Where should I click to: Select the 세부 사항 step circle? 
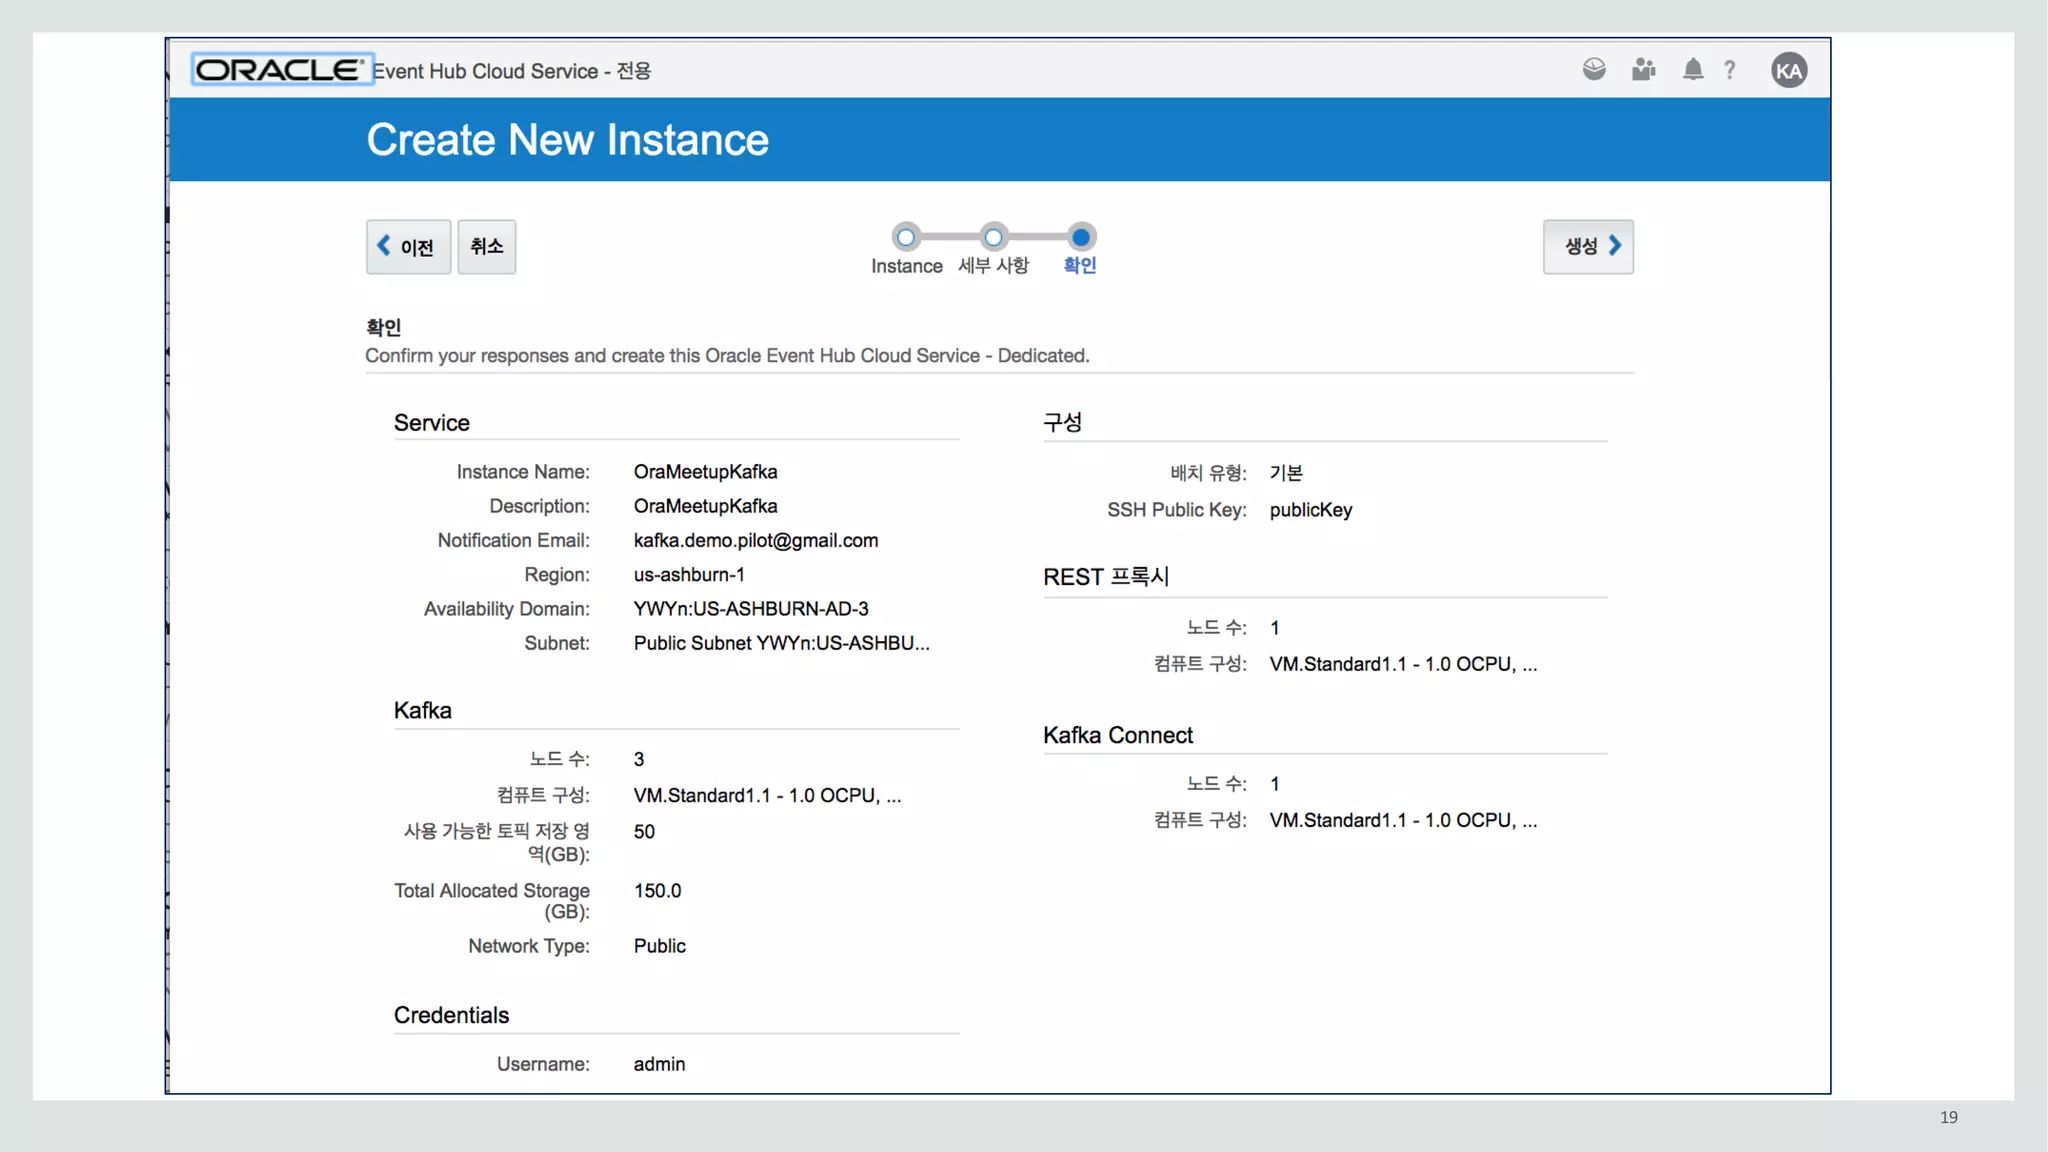(992, 237)
